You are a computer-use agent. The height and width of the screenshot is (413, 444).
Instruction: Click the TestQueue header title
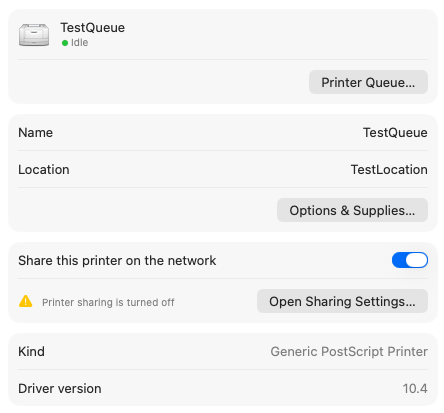(92, 28)
